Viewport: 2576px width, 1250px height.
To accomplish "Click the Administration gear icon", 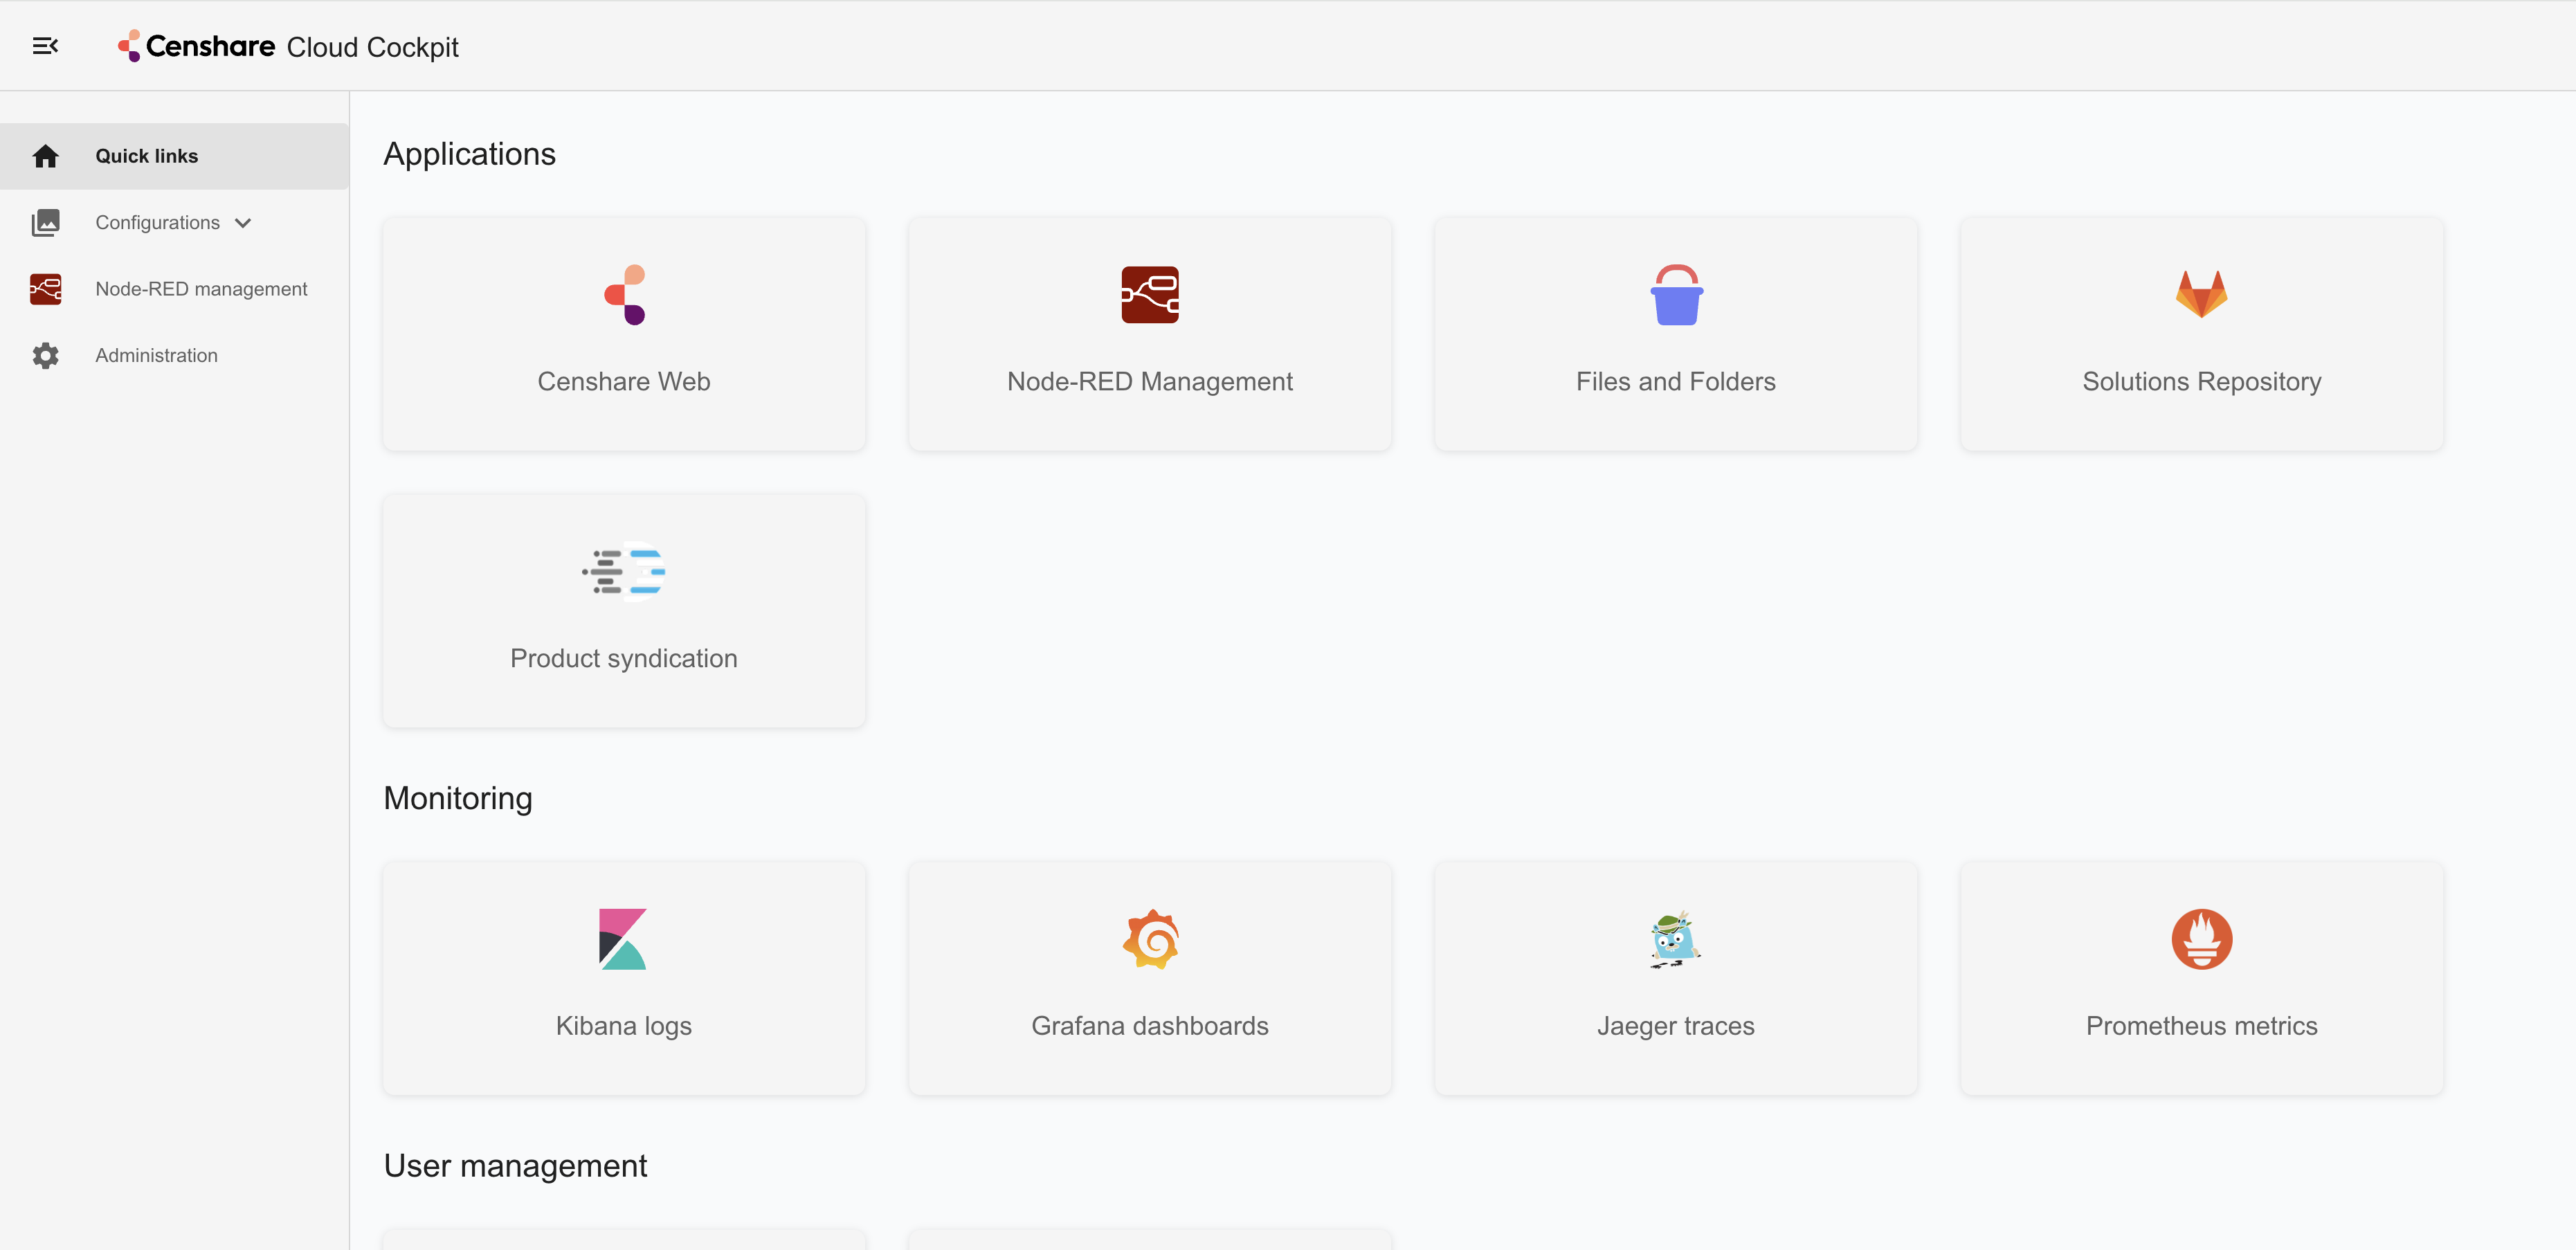I will pos(45,356).
